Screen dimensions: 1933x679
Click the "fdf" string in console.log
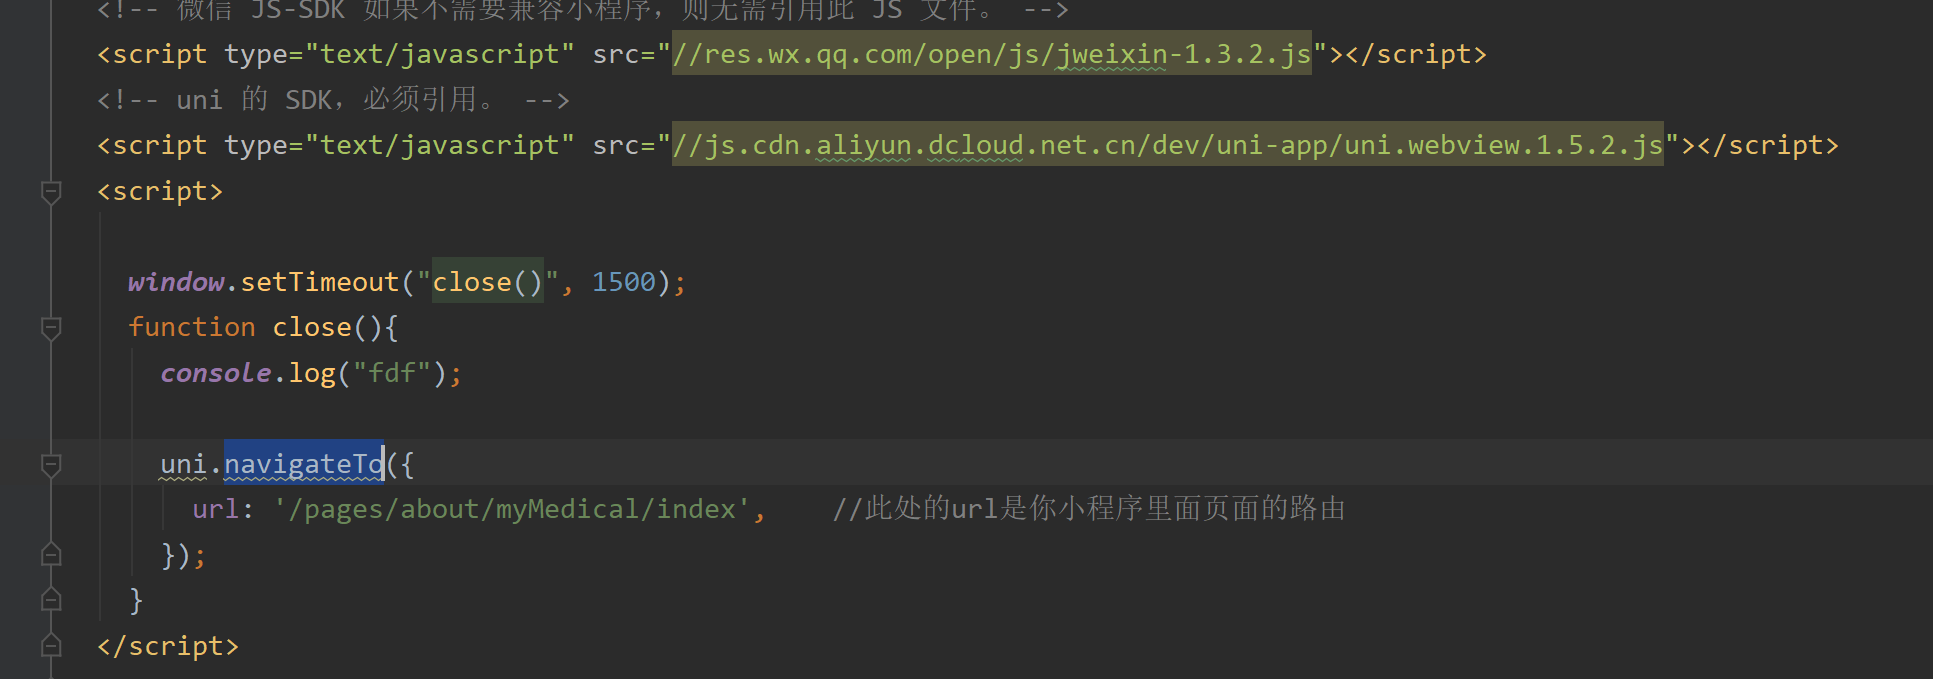point(392,373)
